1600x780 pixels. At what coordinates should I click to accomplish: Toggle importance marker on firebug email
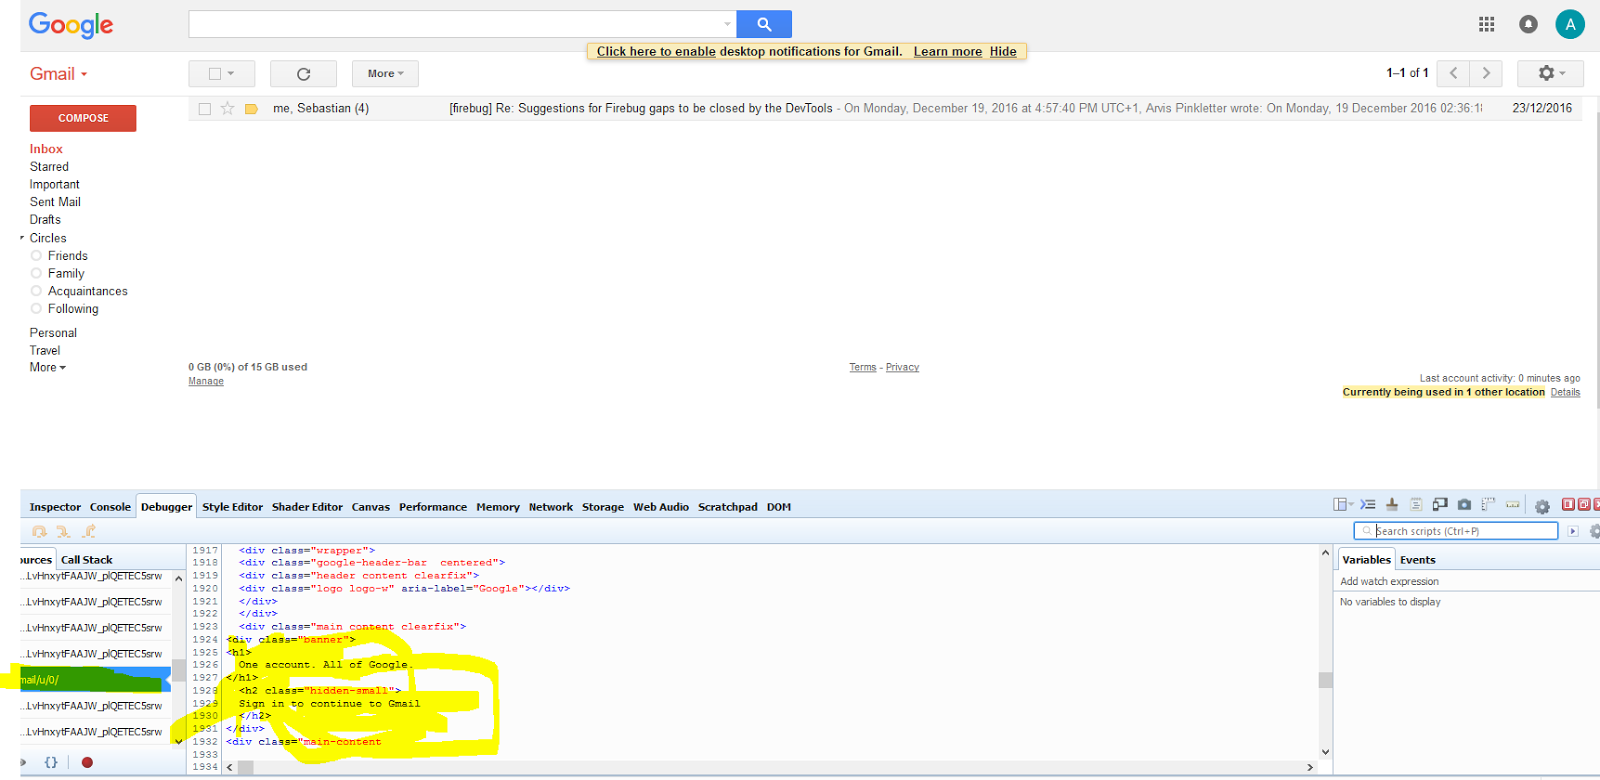(251, 109)
